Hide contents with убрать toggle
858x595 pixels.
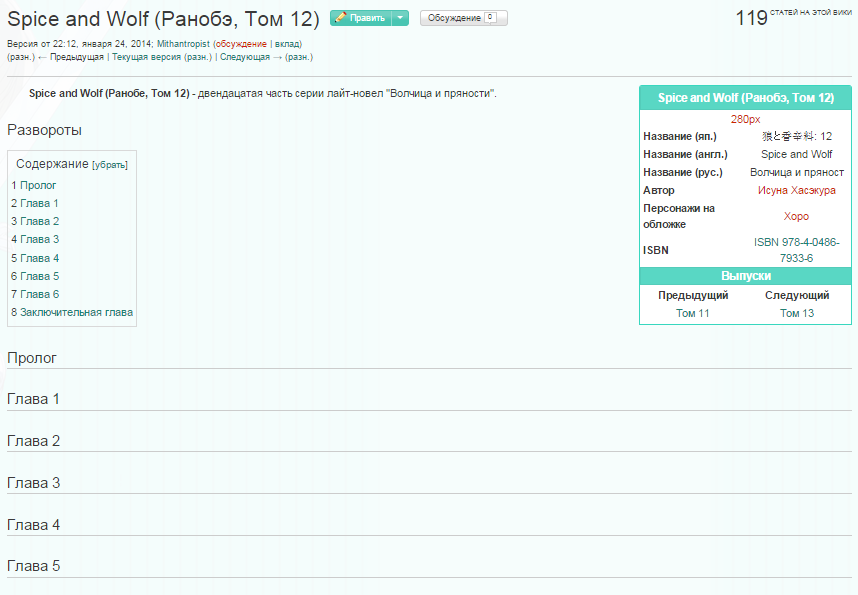[x=110, y=165]
